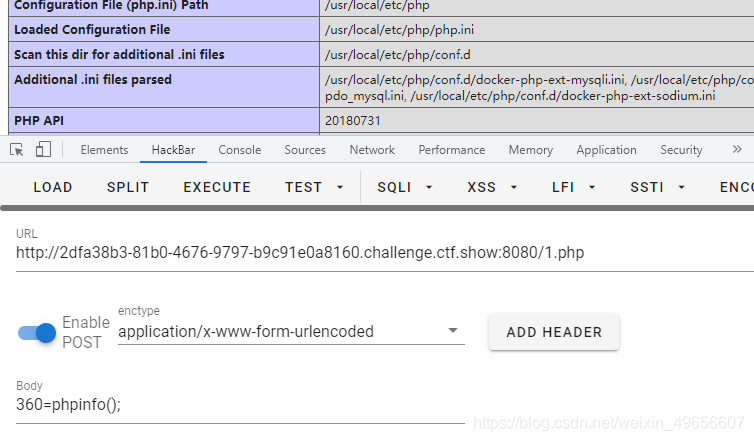Open the LFI dropdown menu
The image size is (754, 441).
click(x=574, y=187)
